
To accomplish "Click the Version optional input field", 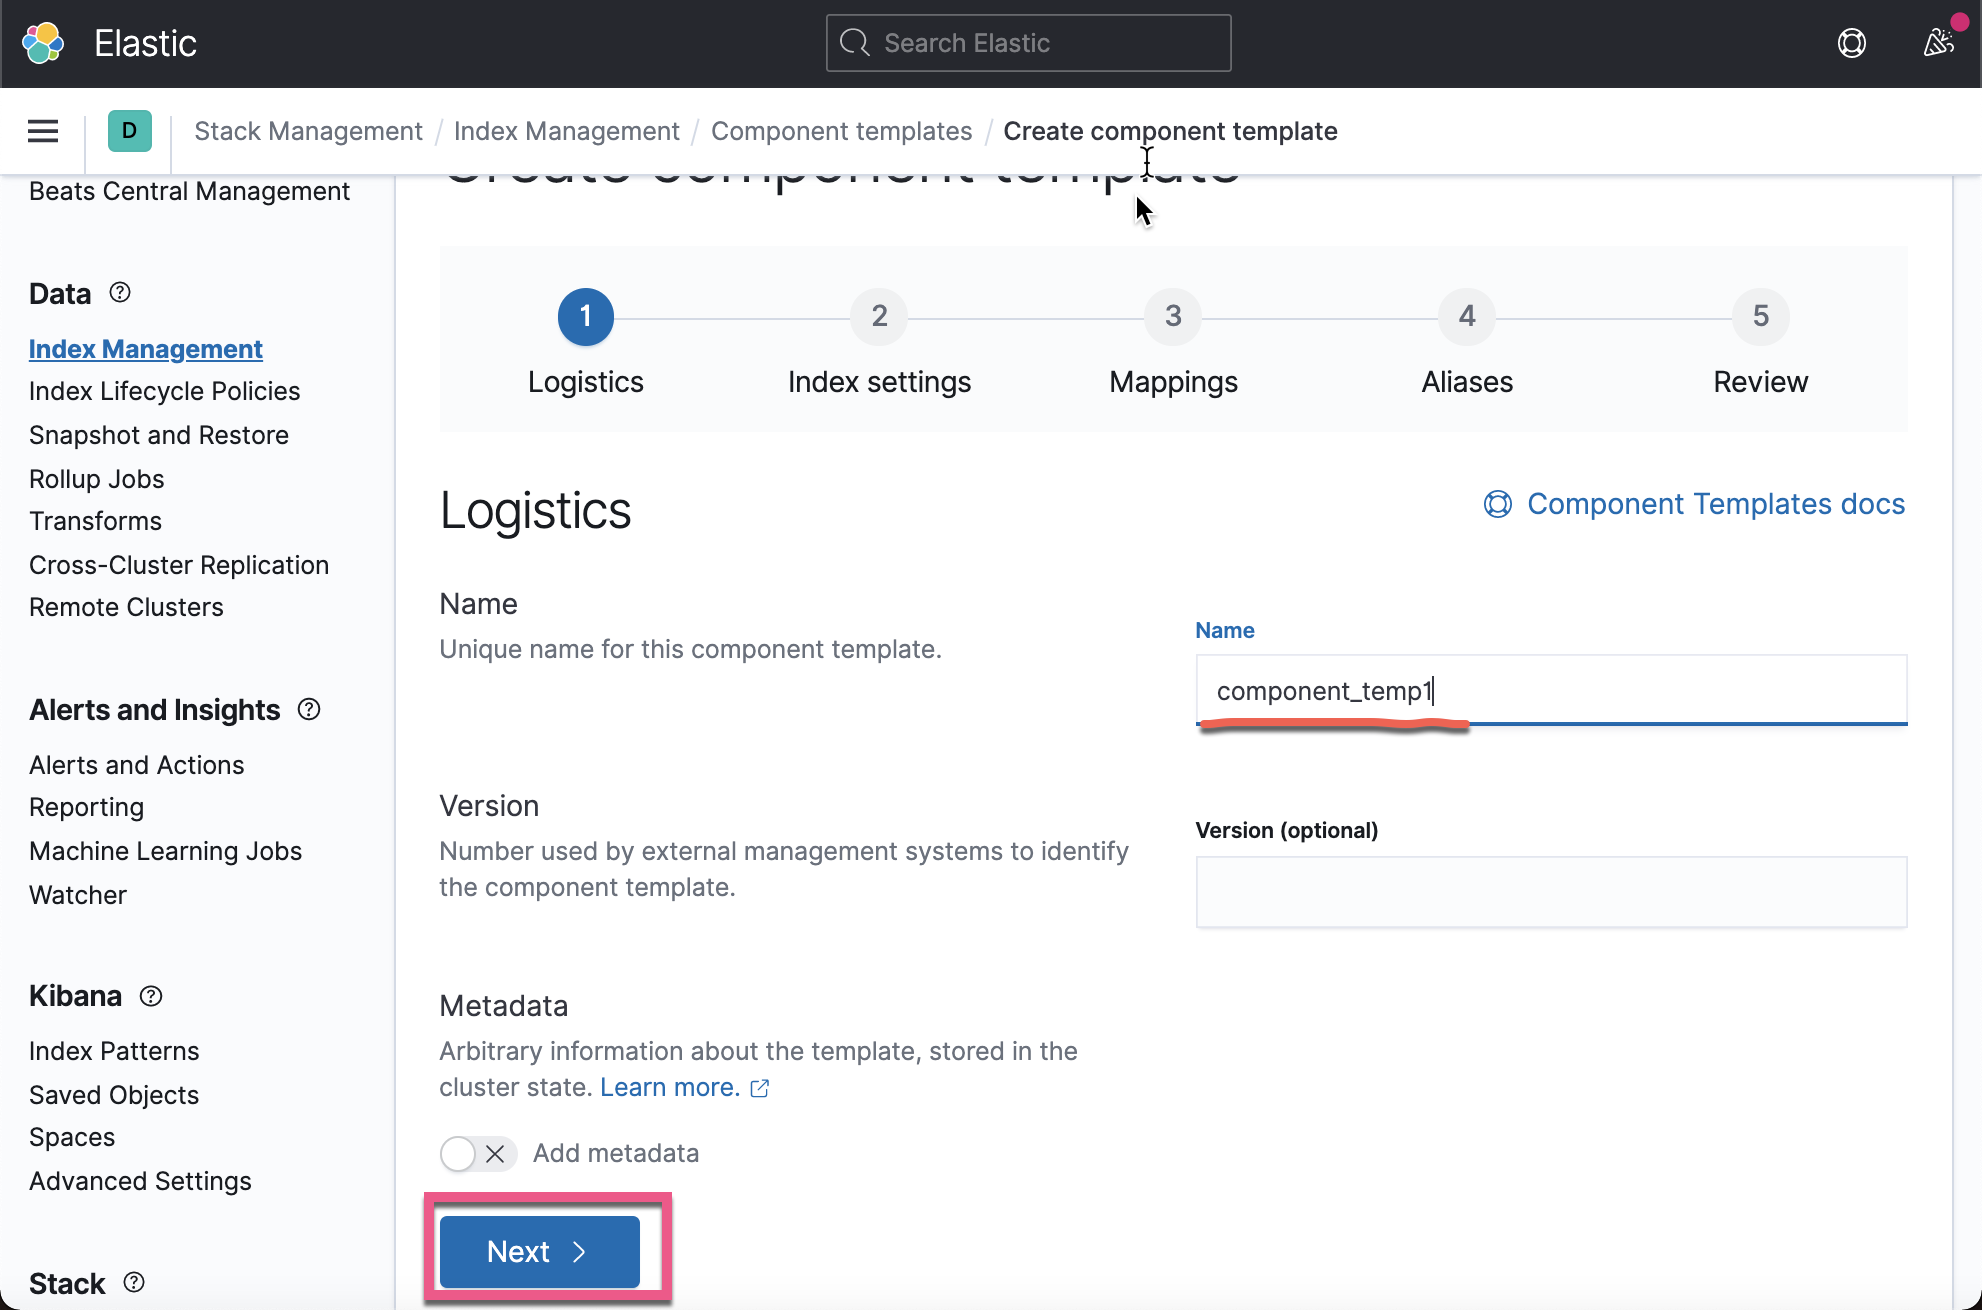I will coord(1550,891).
